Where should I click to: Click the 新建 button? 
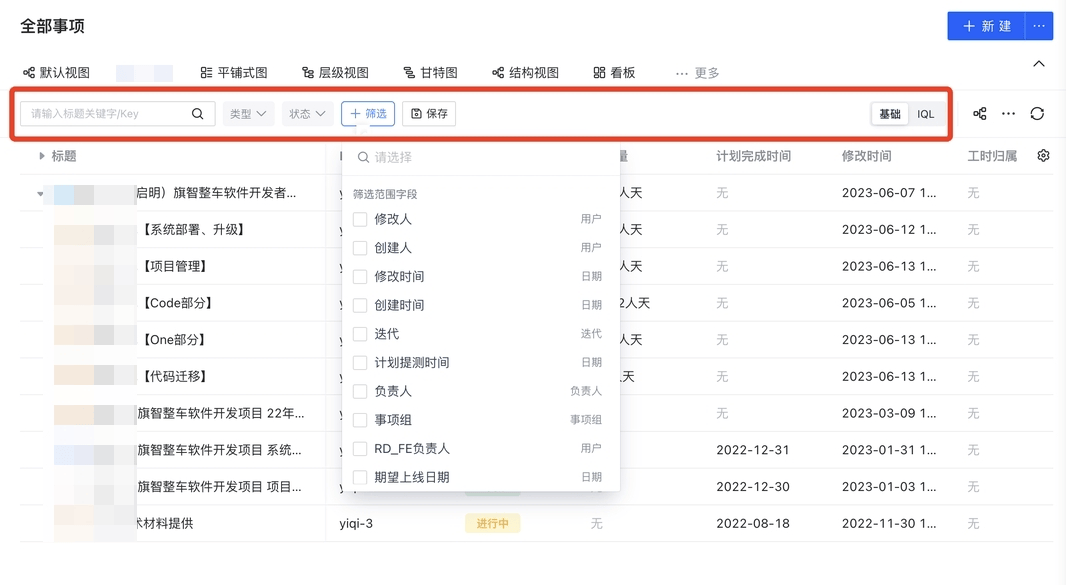click(987, 26)
